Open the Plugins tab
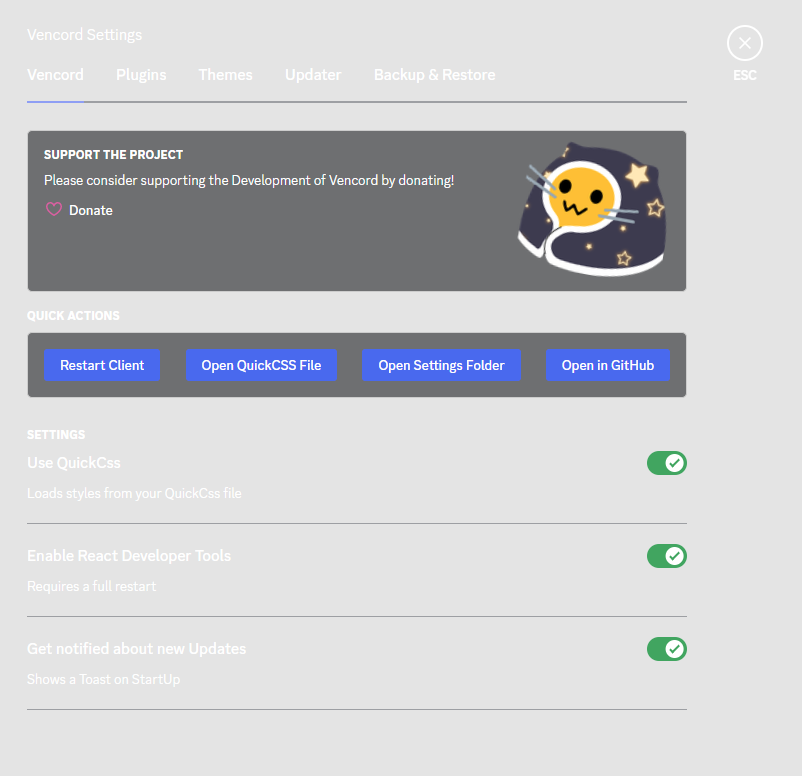The width and height of the screenshot is (802, 776). click(141, 75)
